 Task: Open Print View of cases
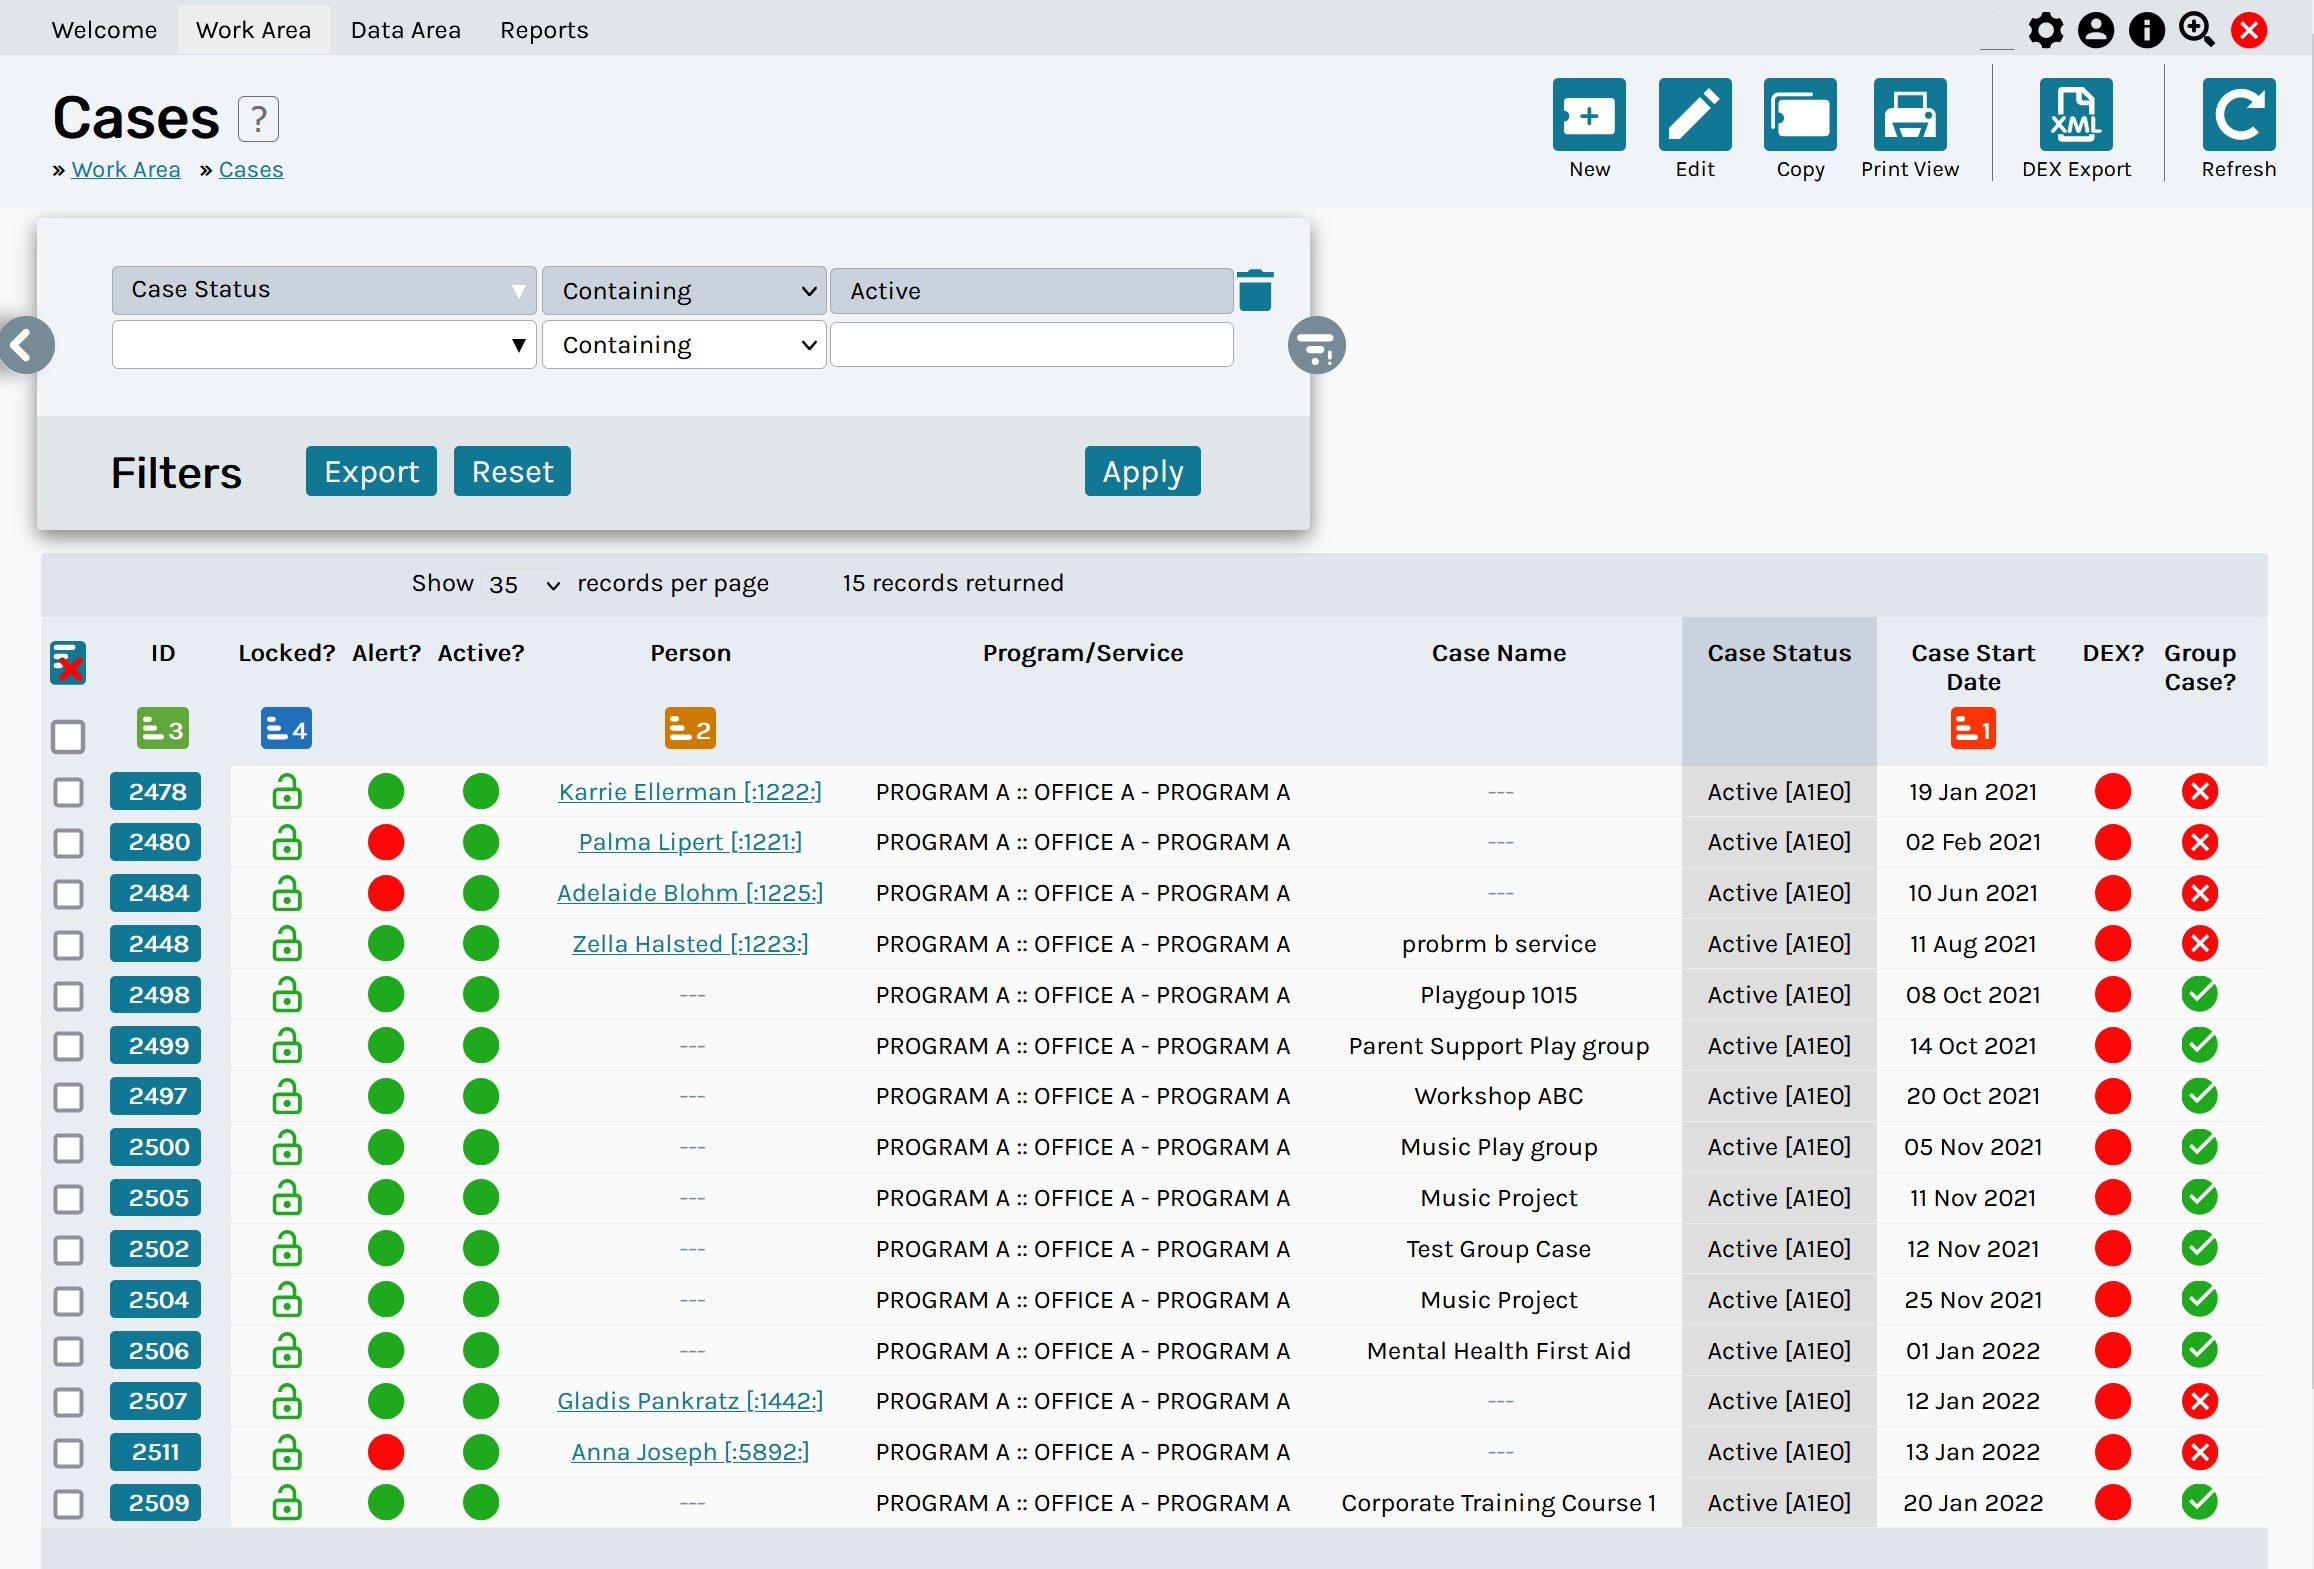click(1910, 113)
